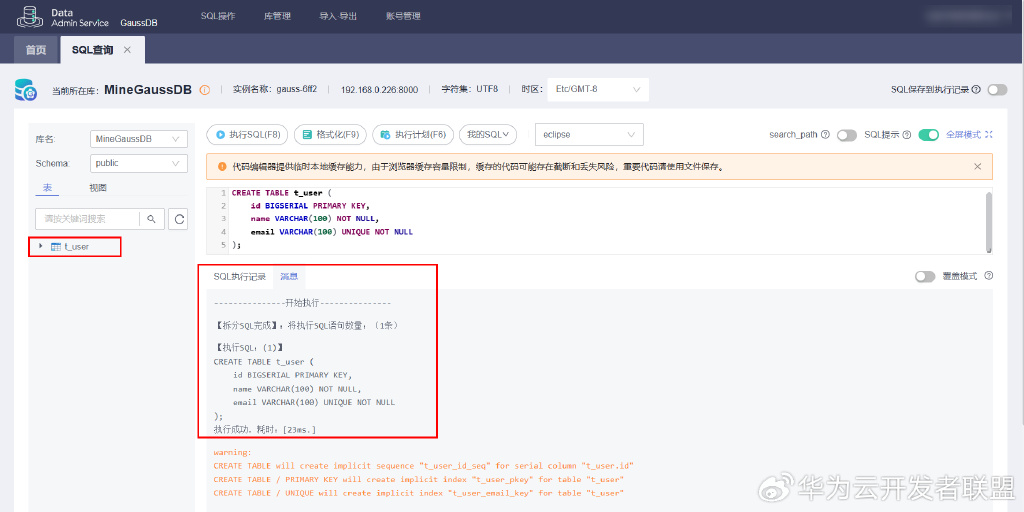Close the SQL查询 tab
Screen dimensions: 1024x512
[127, 50]
